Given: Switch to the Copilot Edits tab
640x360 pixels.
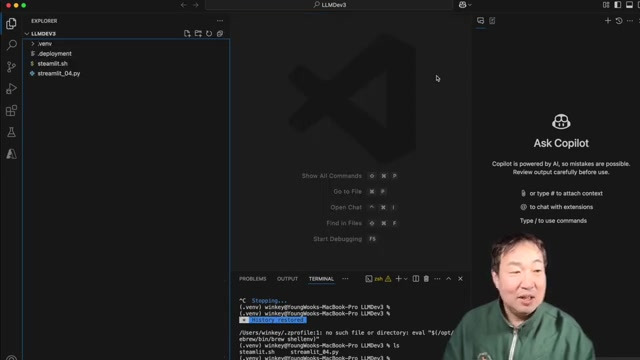Looking at the screenshot, I should click(492, 21).
